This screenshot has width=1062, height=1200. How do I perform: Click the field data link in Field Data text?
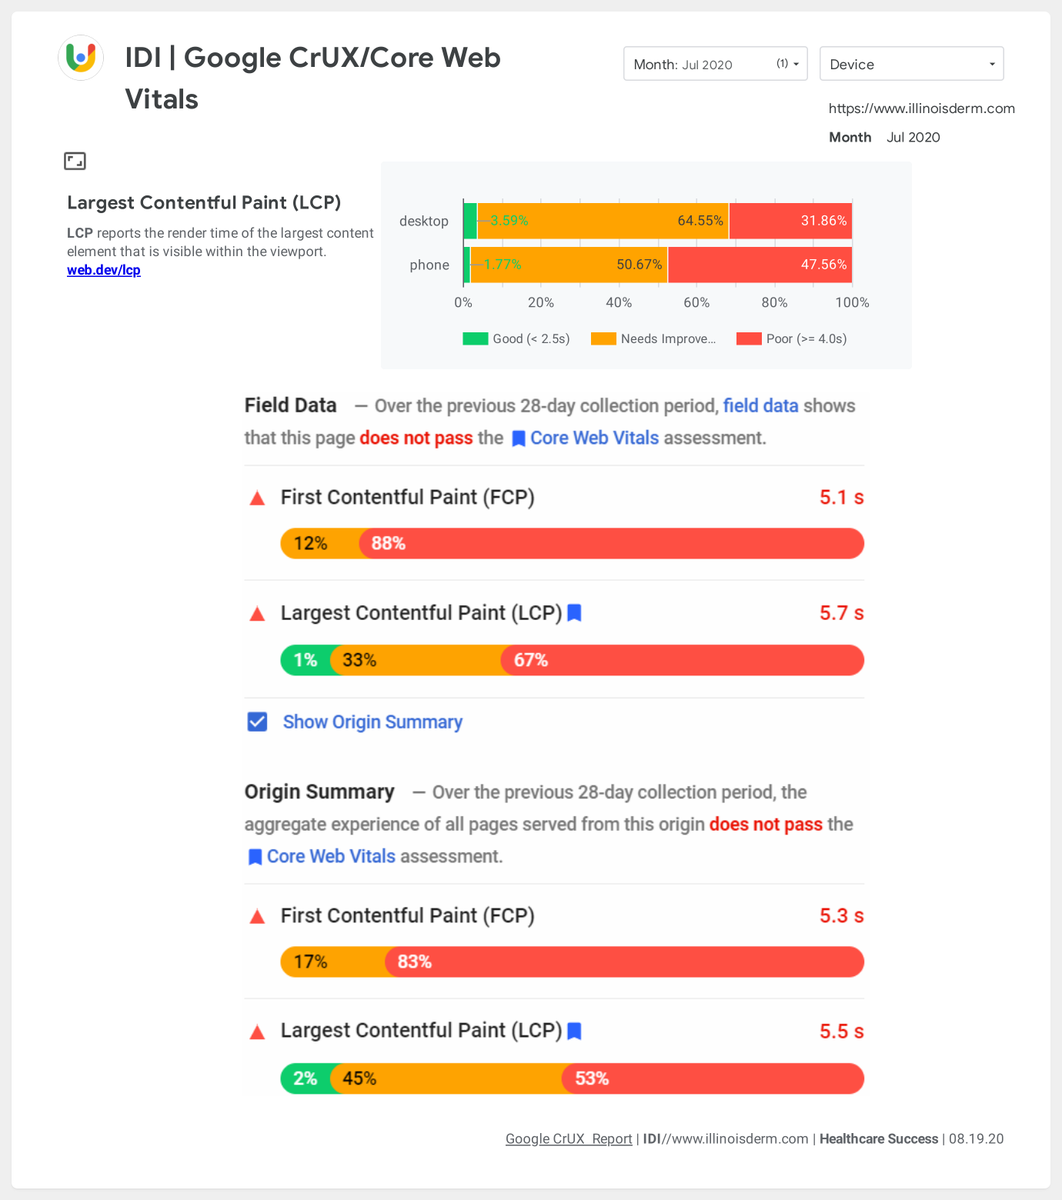[x=761, y=406]
